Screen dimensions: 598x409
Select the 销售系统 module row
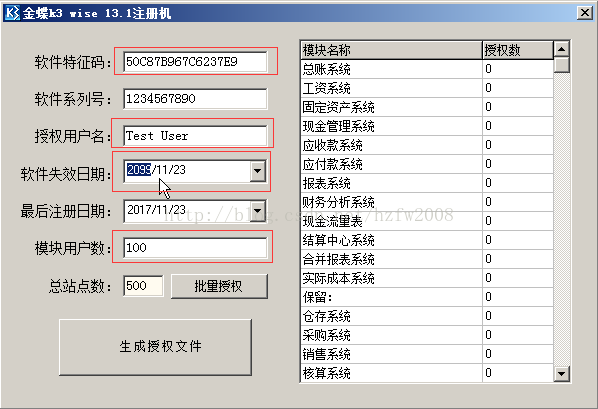tap(427, 354)
